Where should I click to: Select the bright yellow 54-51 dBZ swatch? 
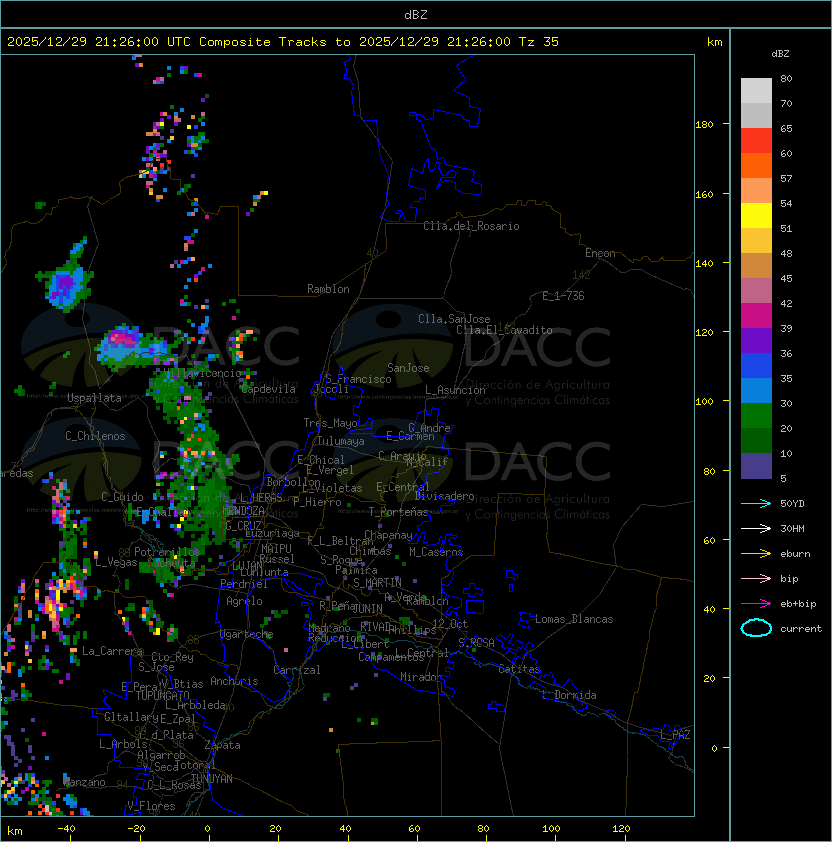756,216
